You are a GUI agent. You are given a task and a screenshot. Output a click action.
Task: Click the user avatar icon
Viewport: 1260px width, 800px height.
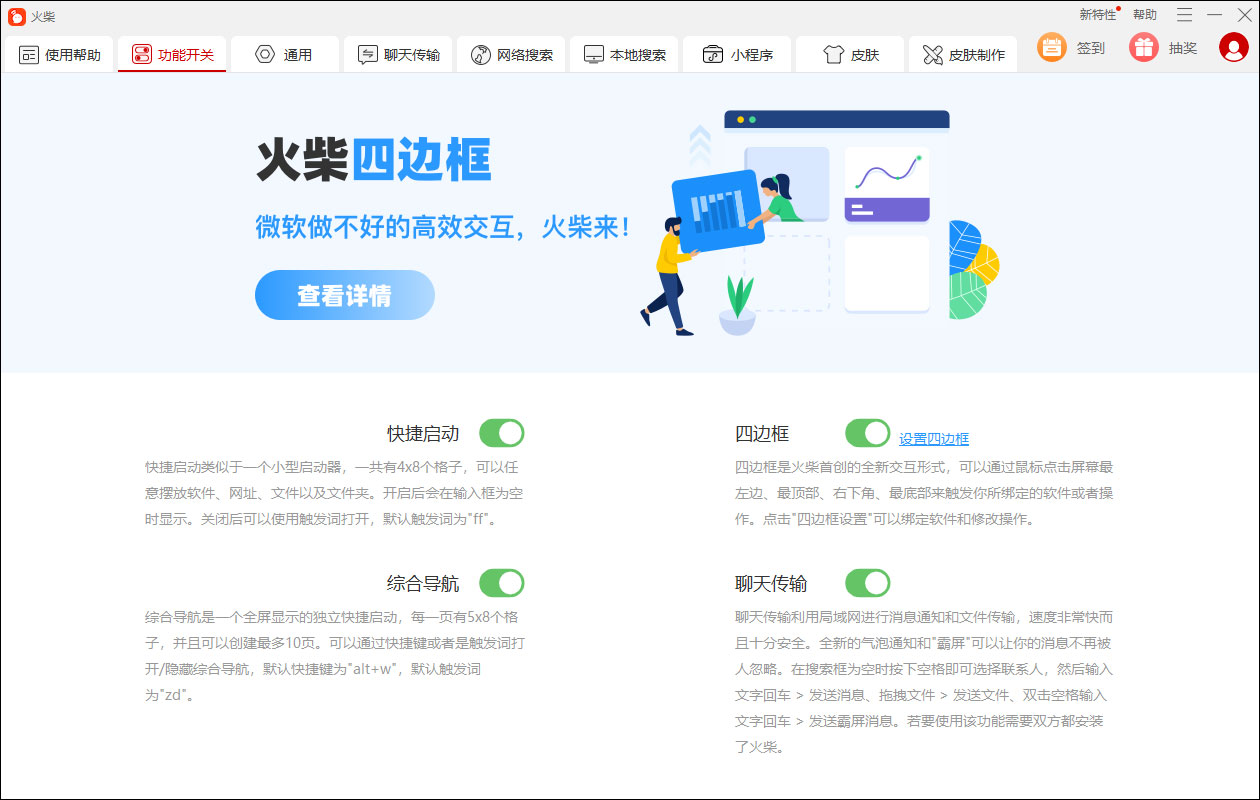(1233, 47)
